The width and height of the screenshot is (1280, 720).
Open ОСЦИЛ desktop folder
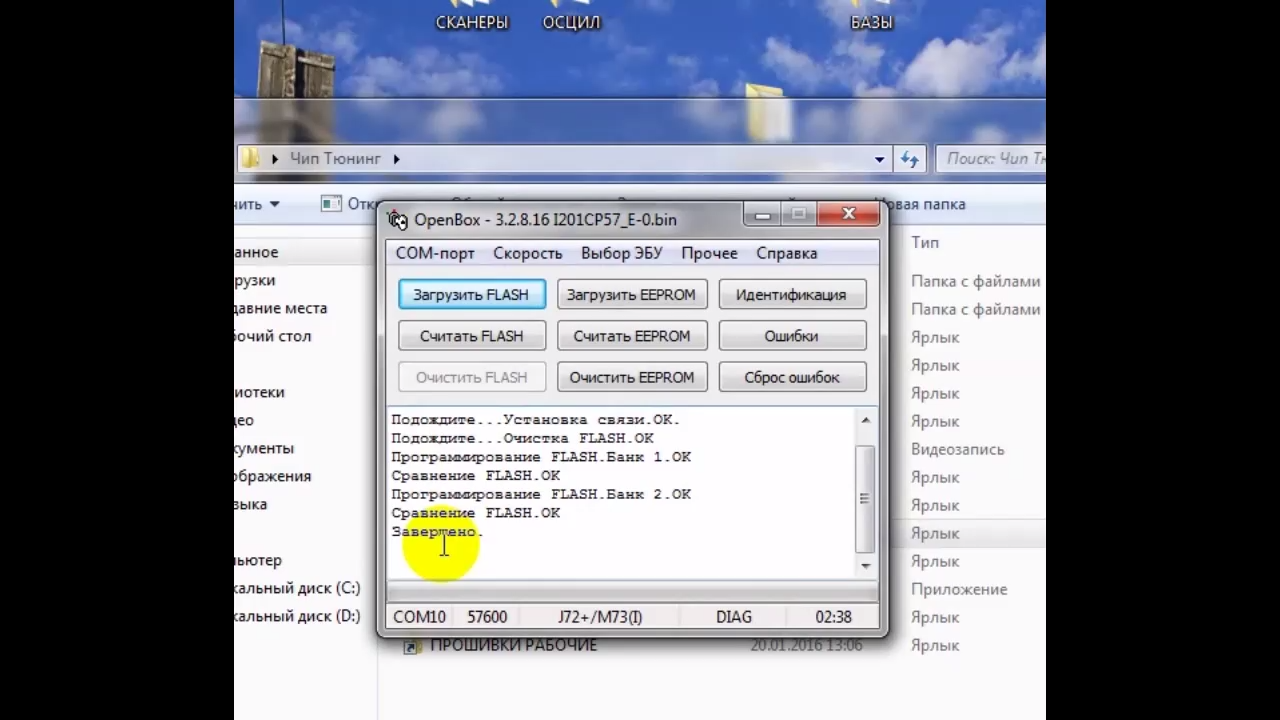[572, 18]
